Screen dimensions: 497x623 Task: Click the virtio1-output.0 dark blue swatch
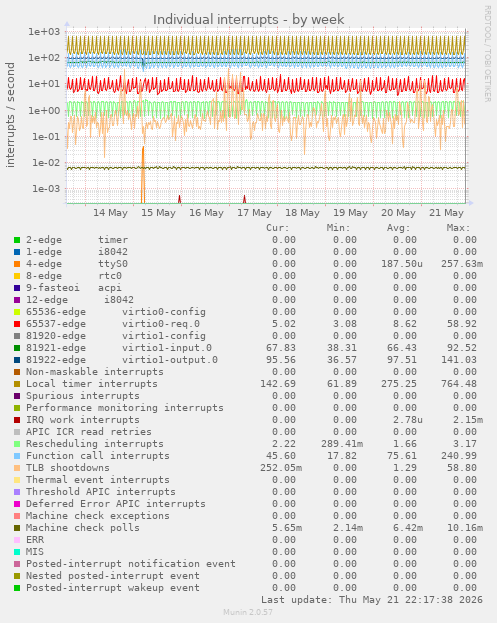click(17, 360)
